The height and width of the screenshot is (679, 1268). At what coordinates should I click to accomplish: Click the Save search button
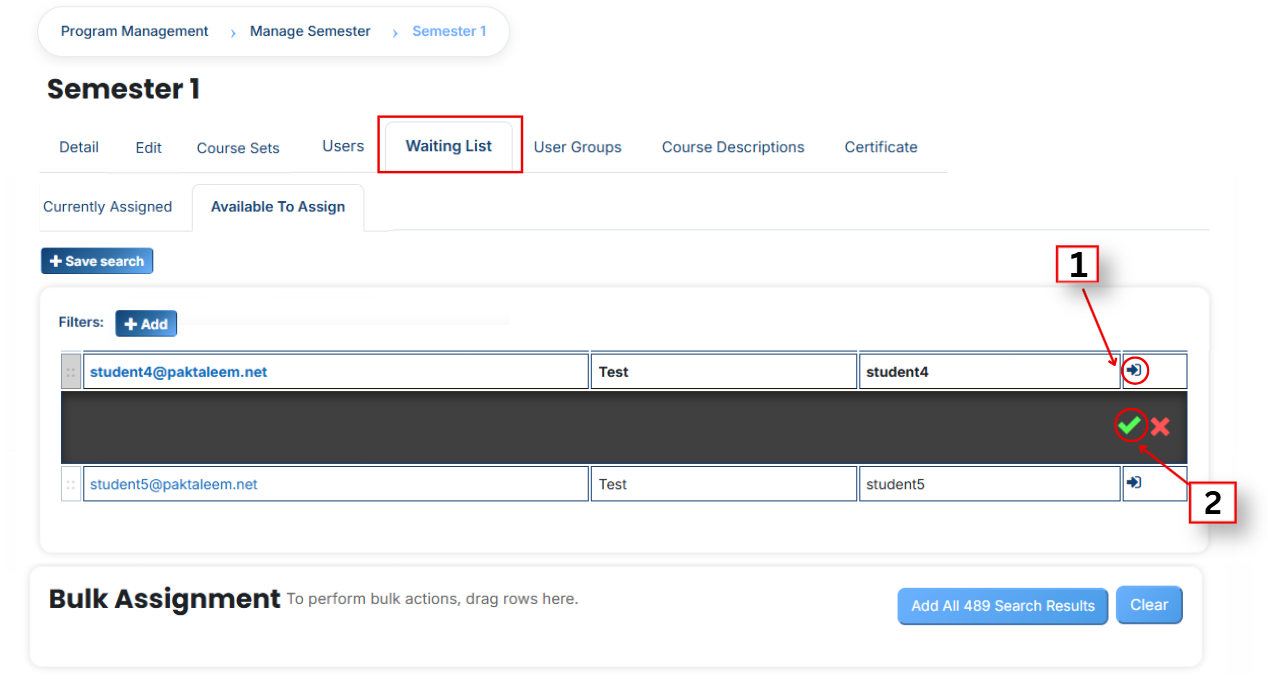(x=97, y=261)
